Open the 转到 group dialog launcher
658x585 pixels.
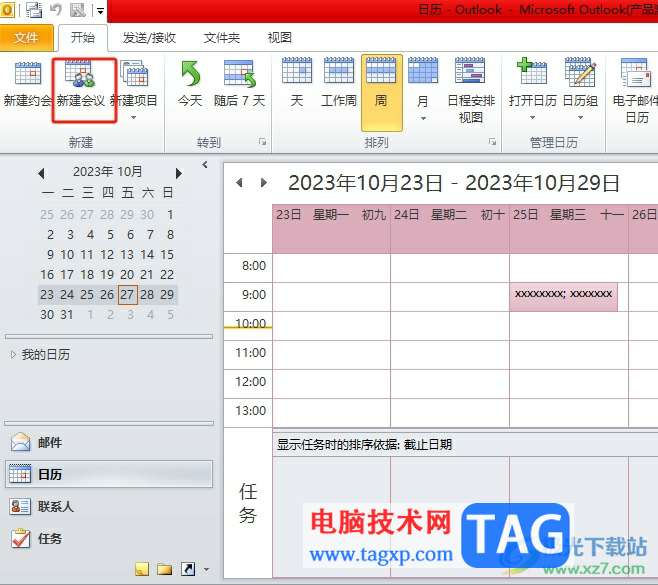263,142
